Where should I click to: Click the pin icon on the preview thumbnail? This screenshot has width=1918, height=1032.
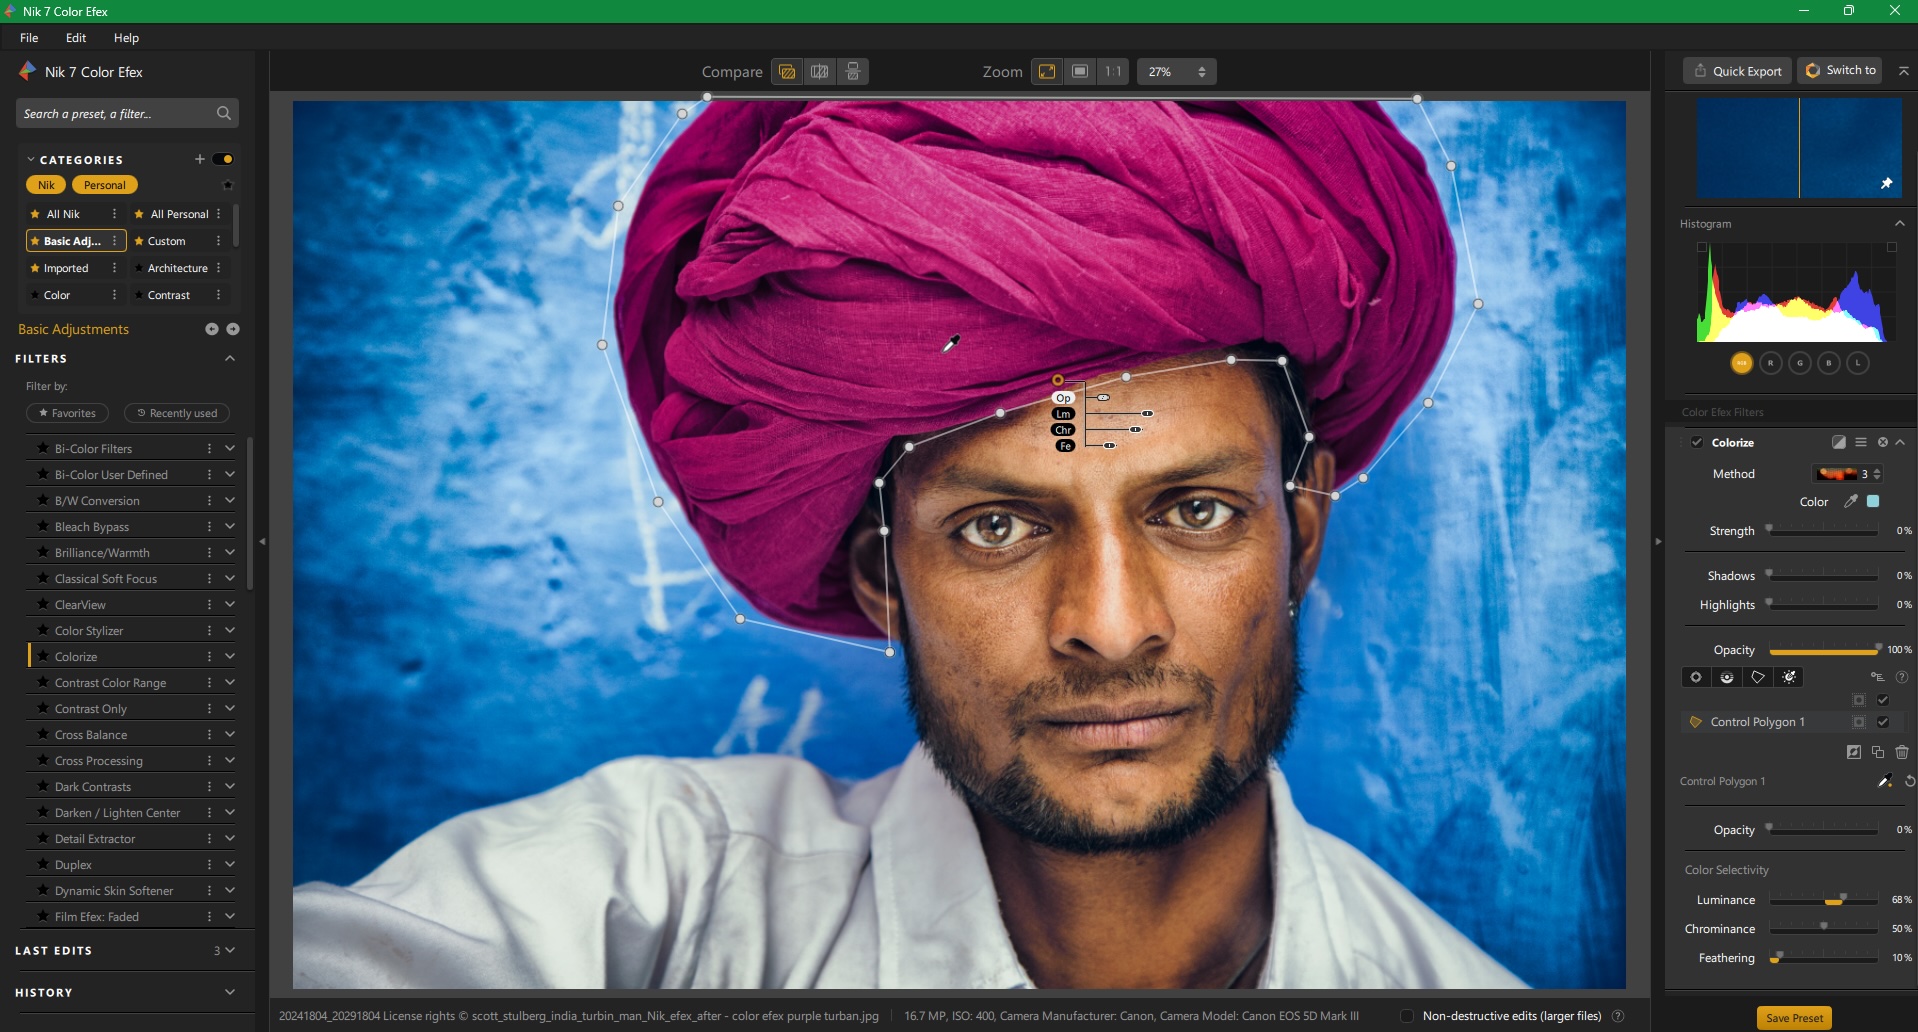click(1887, 183)
